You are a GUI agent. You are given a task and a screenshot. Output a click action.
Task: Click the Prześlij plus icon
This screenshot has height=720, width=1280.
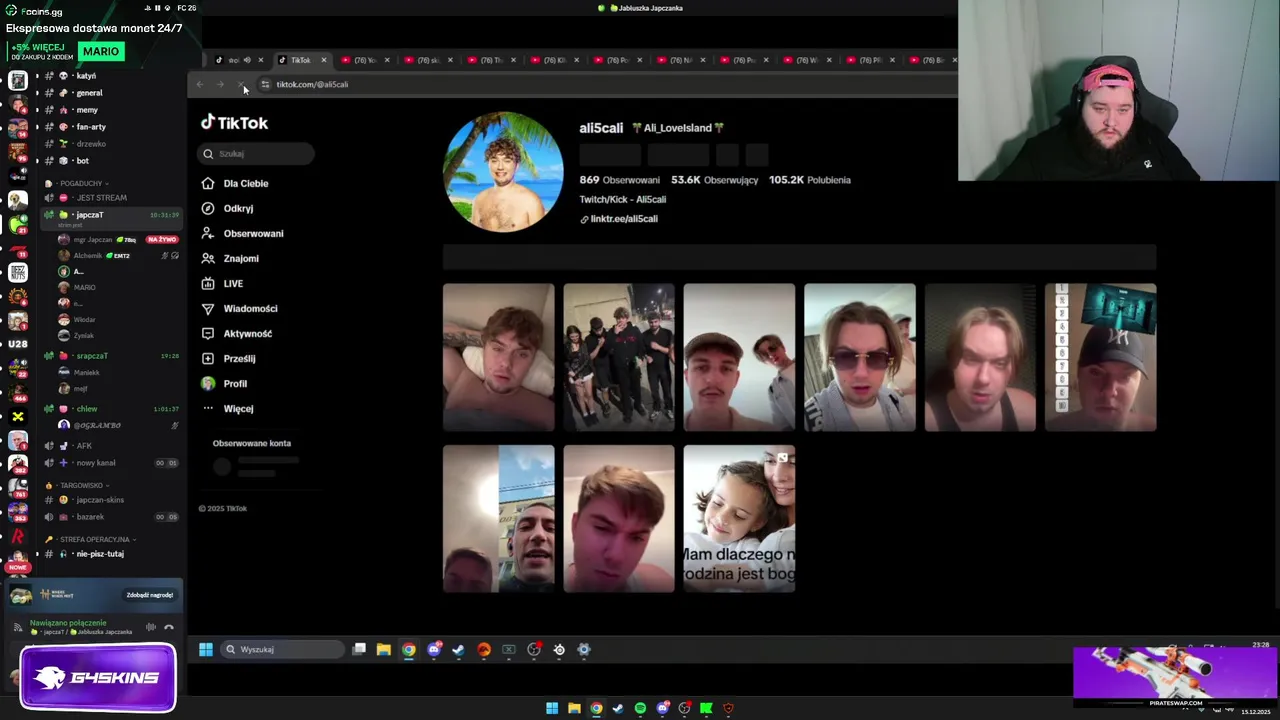[208, 359]
